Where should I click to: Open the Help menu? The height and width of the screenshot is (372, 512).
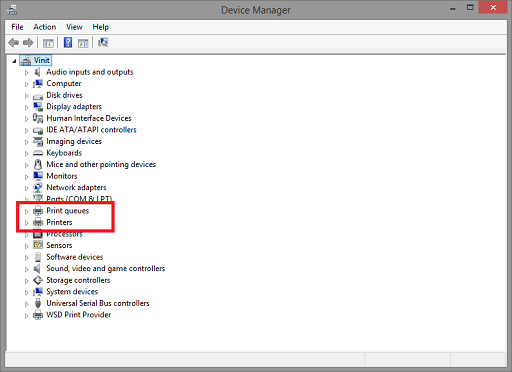[x=101, y=27]
